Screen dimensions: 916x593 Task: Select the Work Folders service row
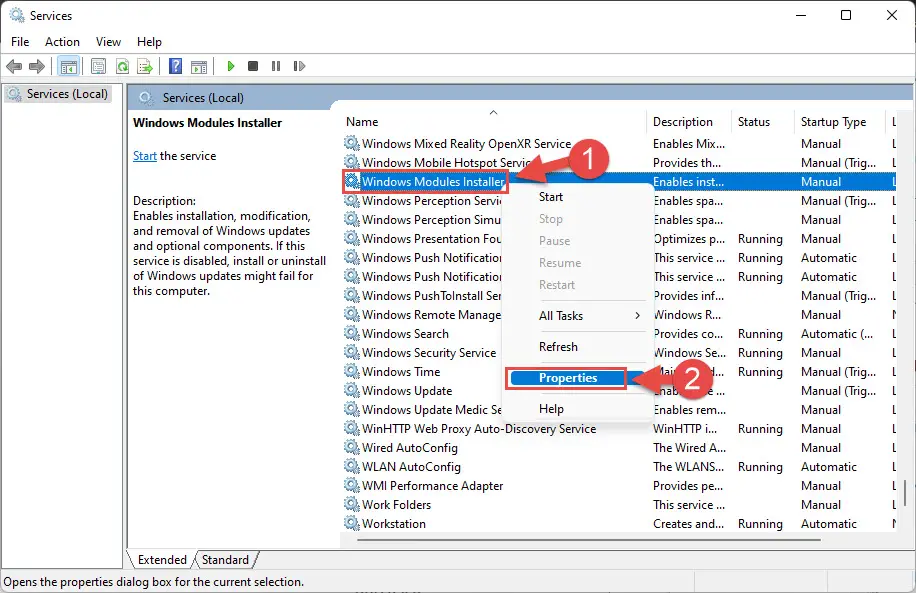click(x=619, y=504)
